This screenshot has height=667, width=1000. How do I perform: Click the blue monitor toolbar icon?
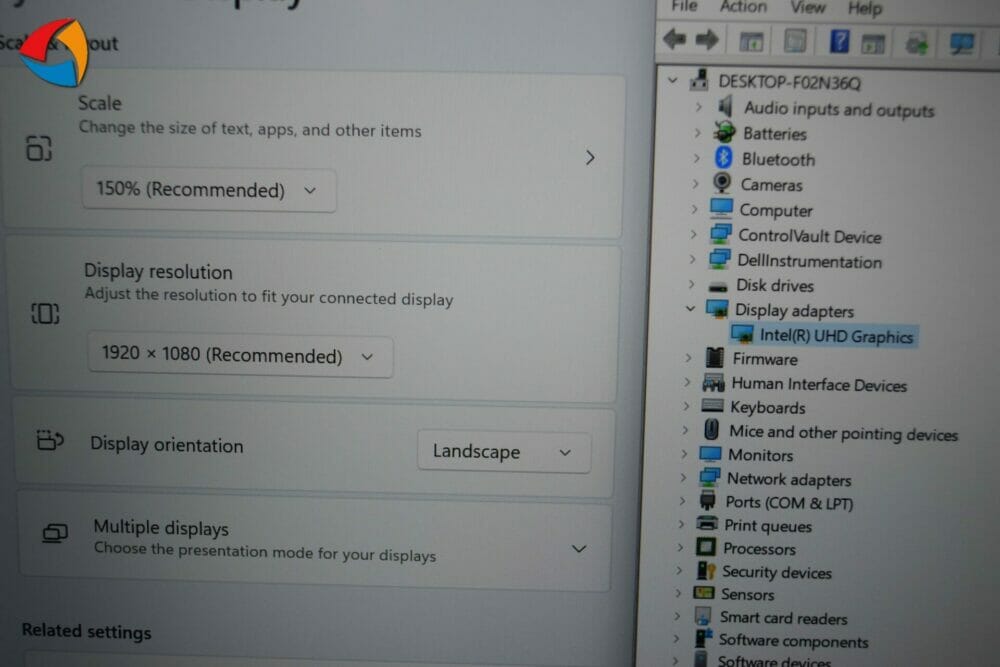pyautogui.click(x=961, y=45)
